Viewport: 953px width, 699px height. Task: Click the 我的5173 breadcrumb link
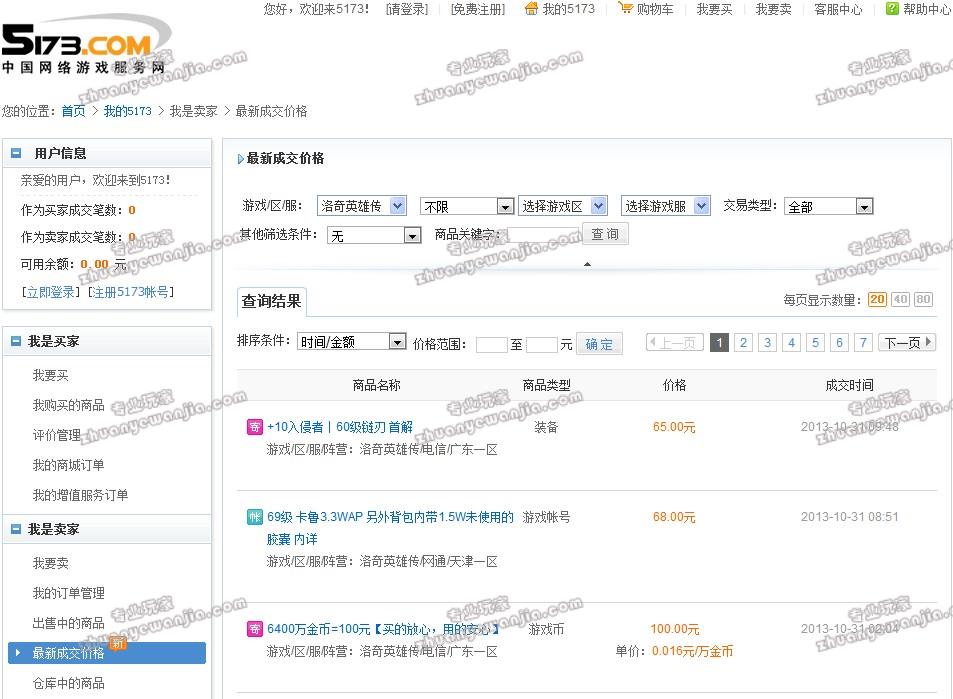click(128, 111)
